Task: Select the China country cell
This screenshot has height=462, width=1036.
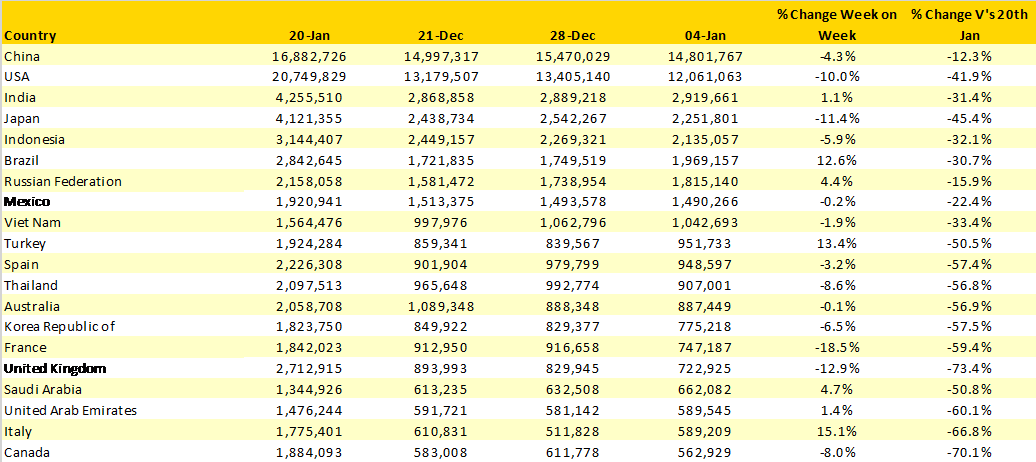Action: [x=22, y=56]
